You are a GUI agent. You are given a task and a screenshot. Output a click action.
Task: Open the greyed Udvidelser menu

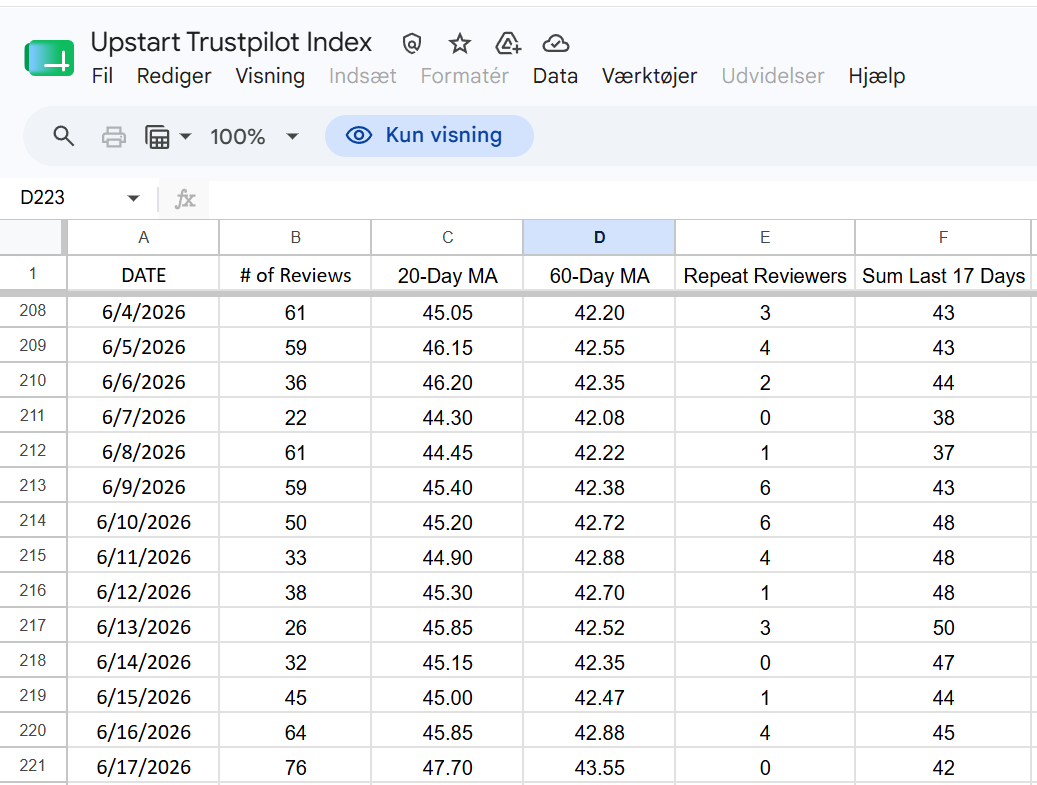[772, 76]
